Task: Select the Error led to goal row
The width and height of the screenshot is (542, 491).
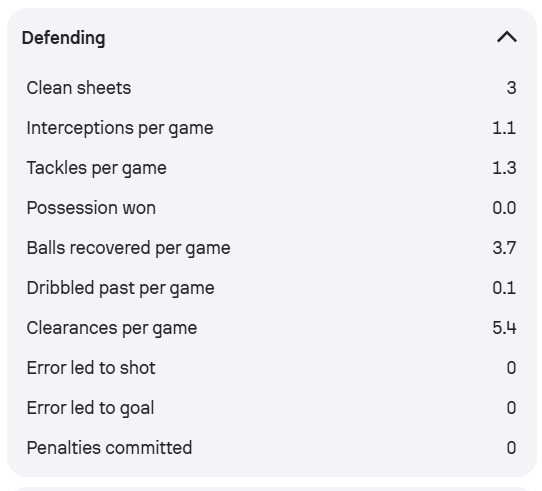Action: [x=272, y=408]
